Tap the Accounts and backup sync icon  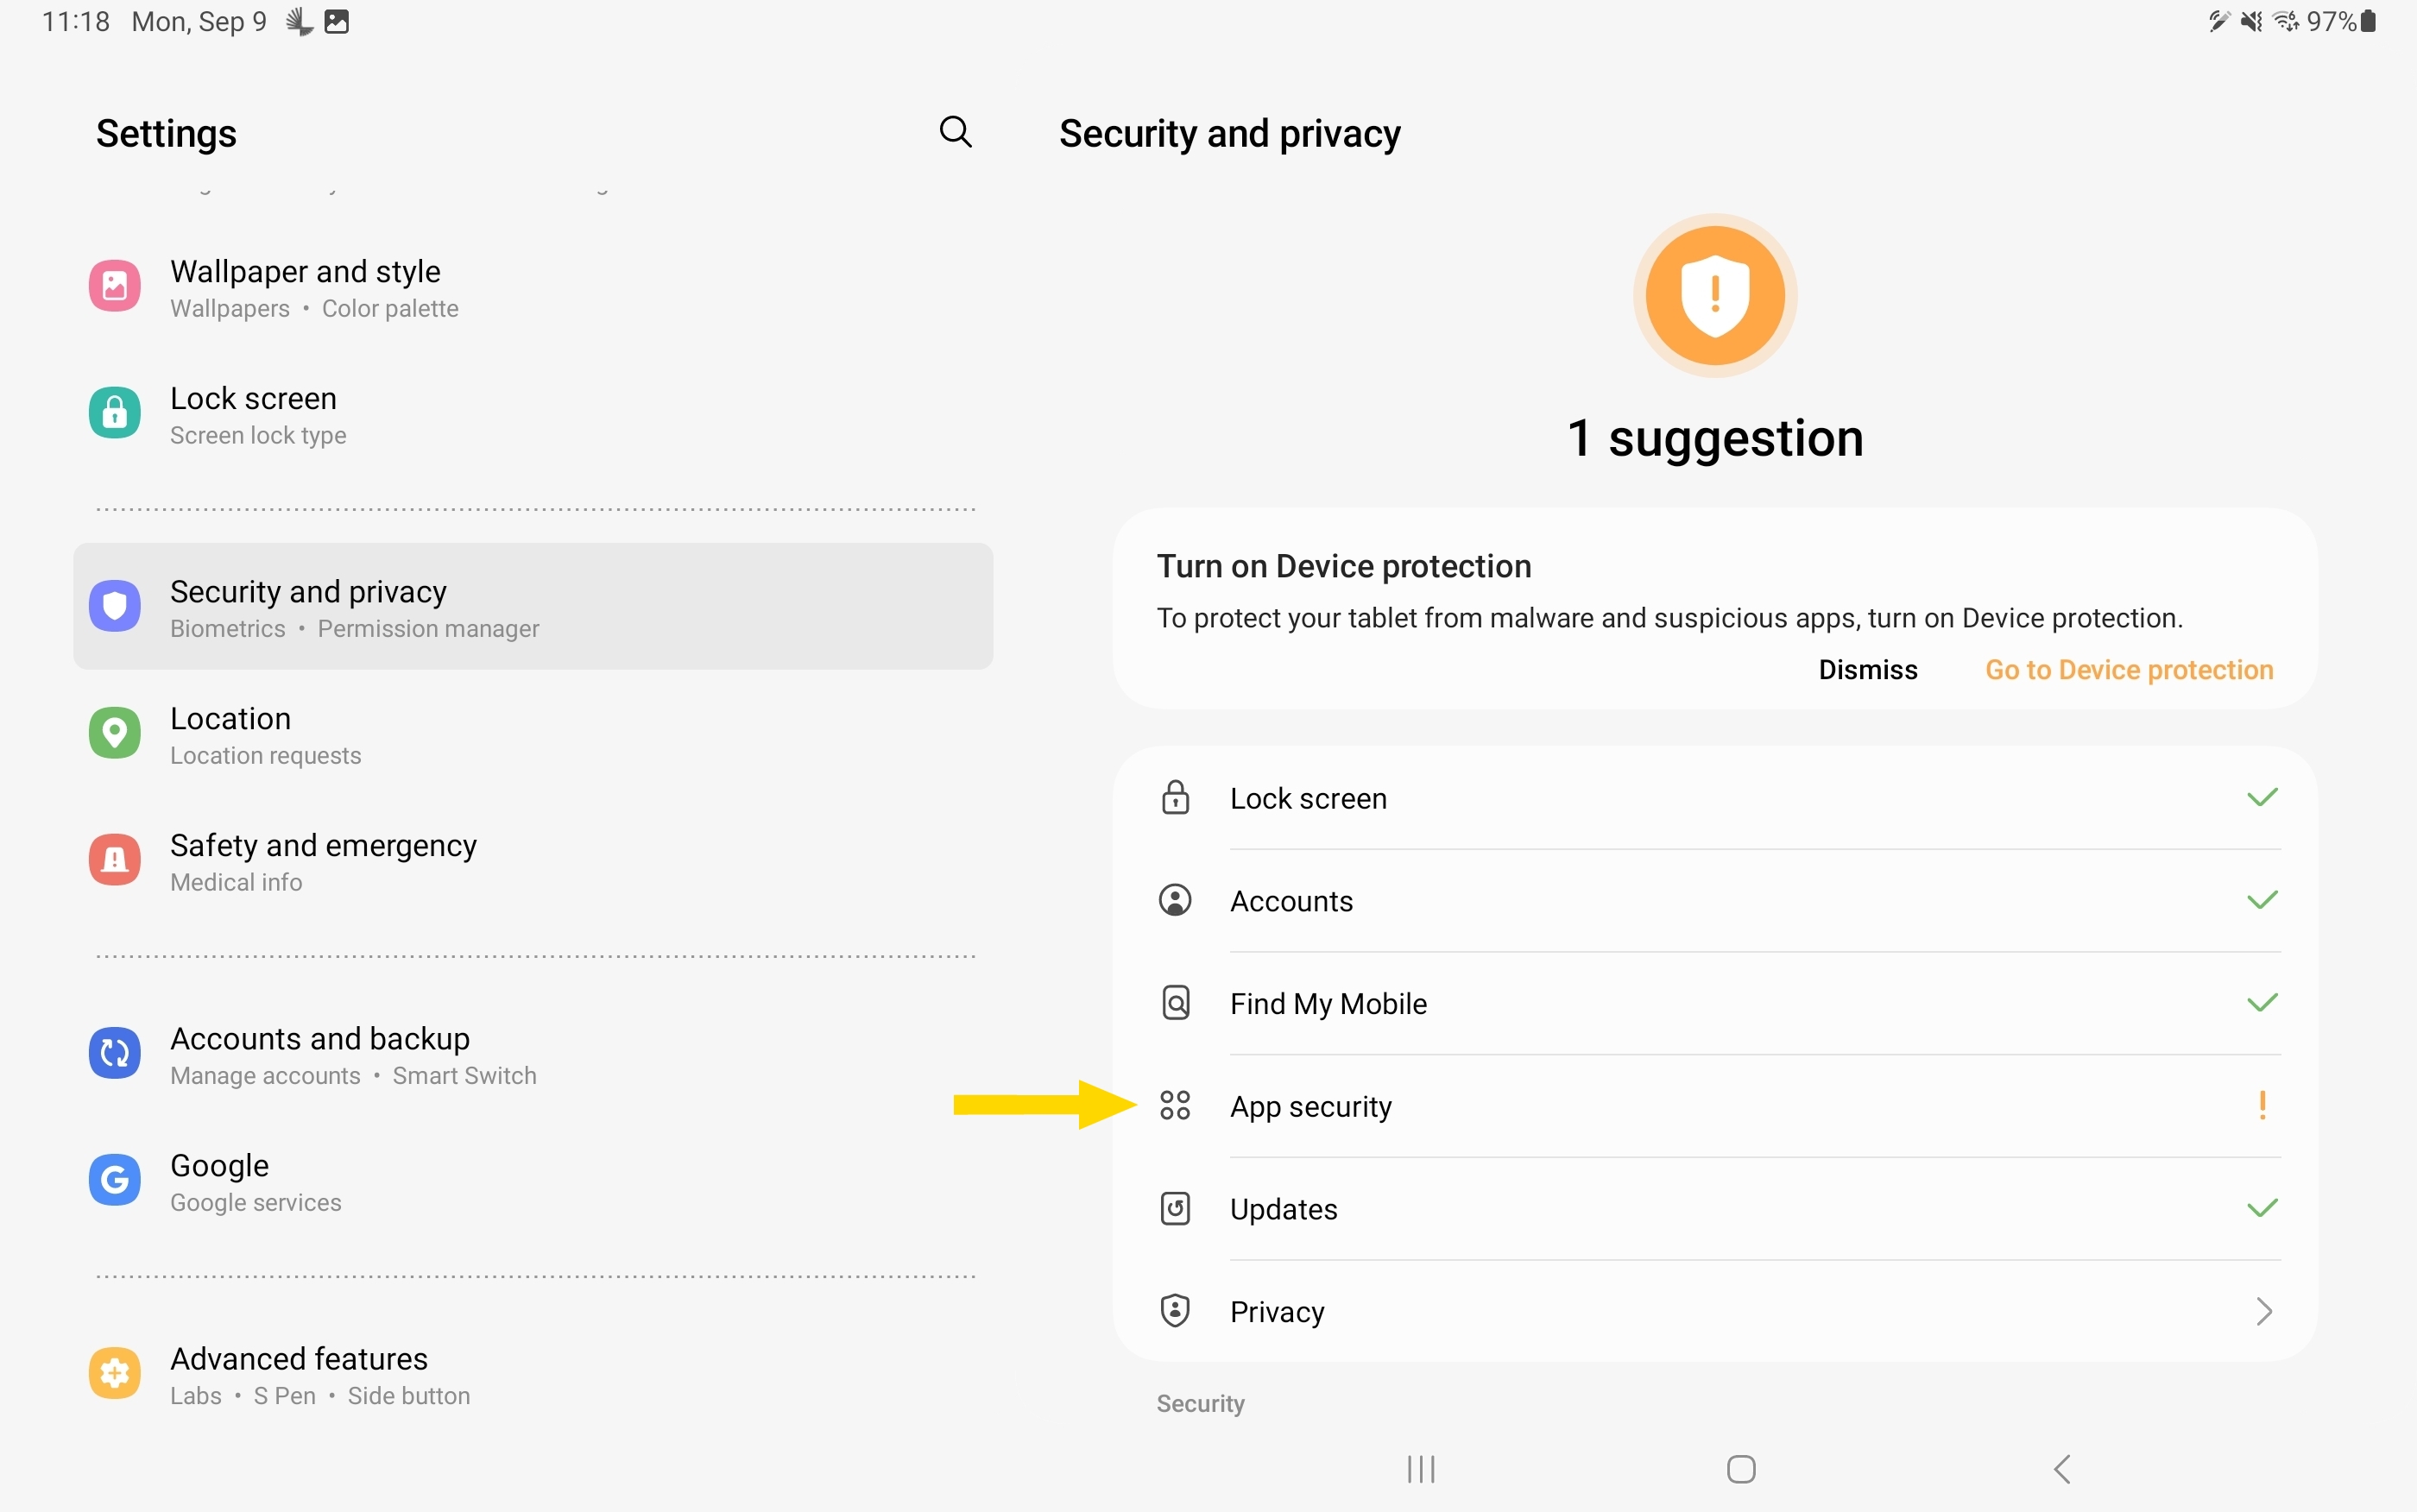click(x=115, y=1053)
